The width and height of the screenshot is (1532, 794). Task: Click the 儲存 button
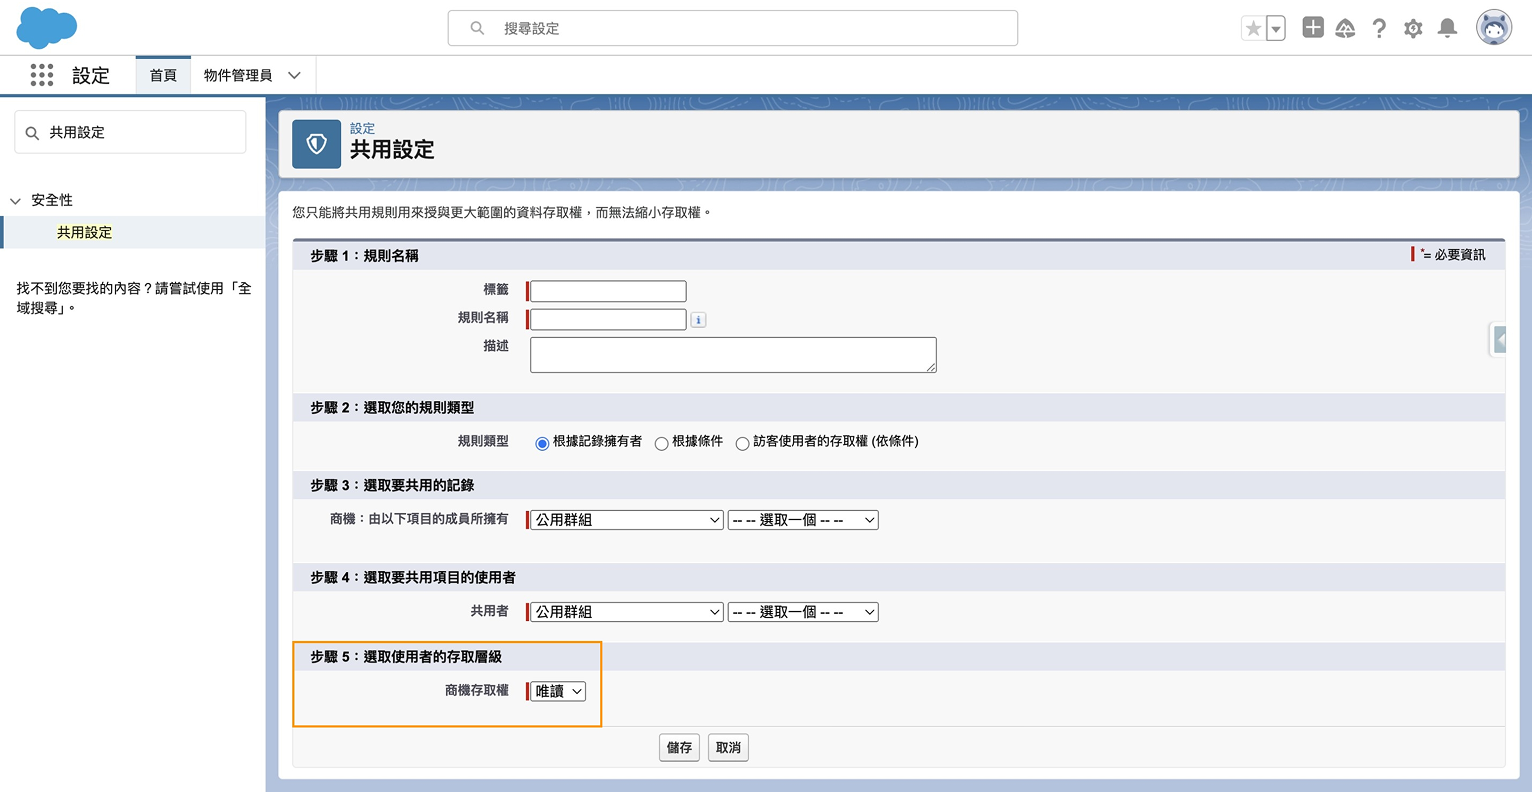(x=679, y=748)
